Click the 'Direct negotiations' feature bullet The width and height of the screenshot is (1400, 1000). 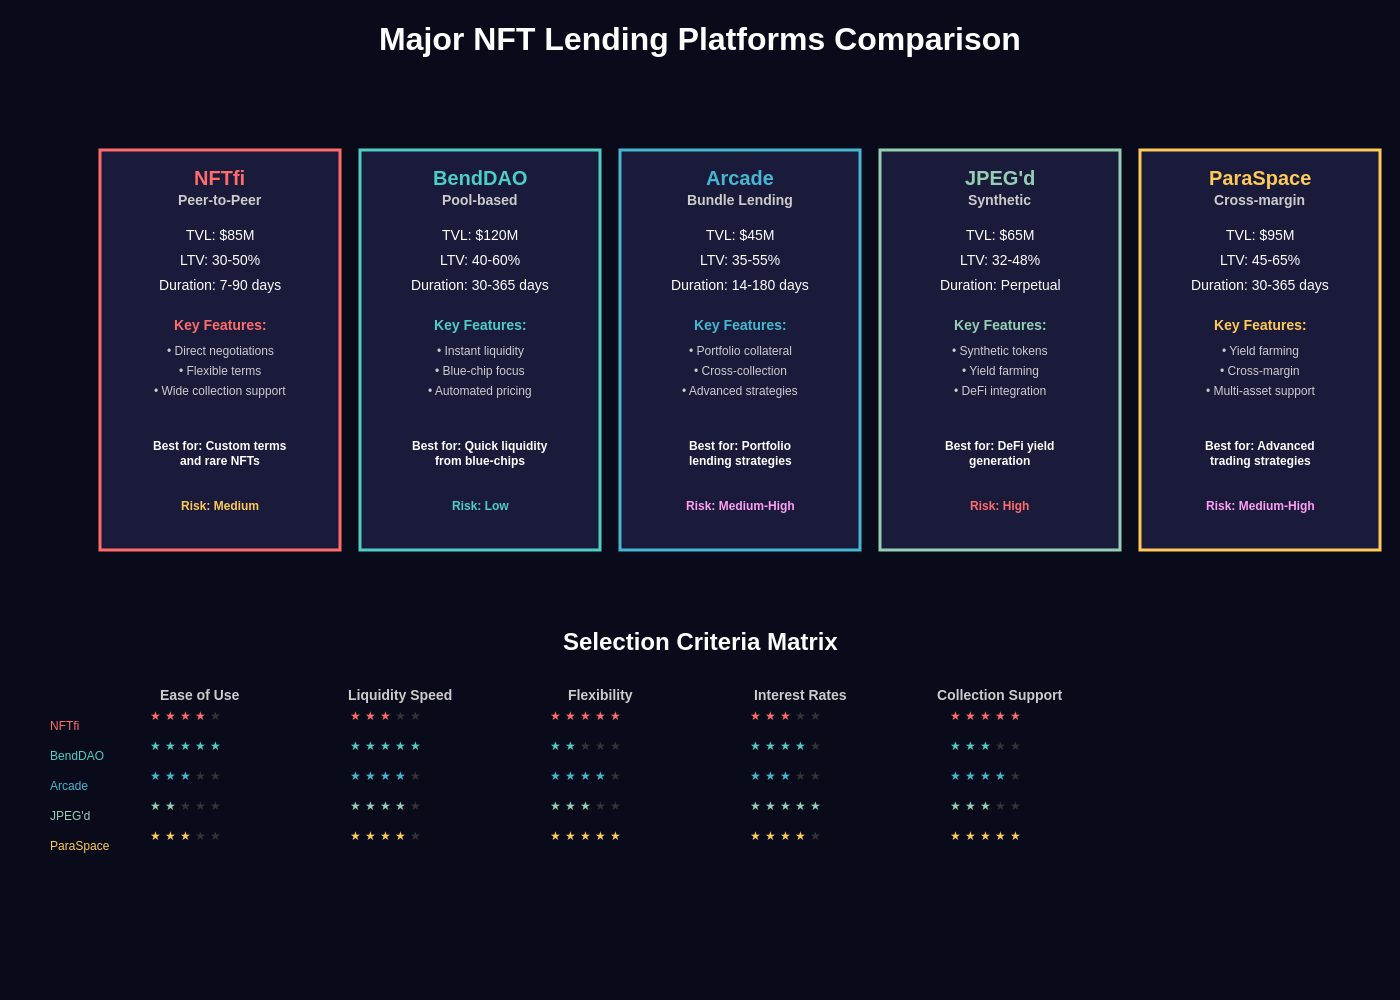pos(220,351)
